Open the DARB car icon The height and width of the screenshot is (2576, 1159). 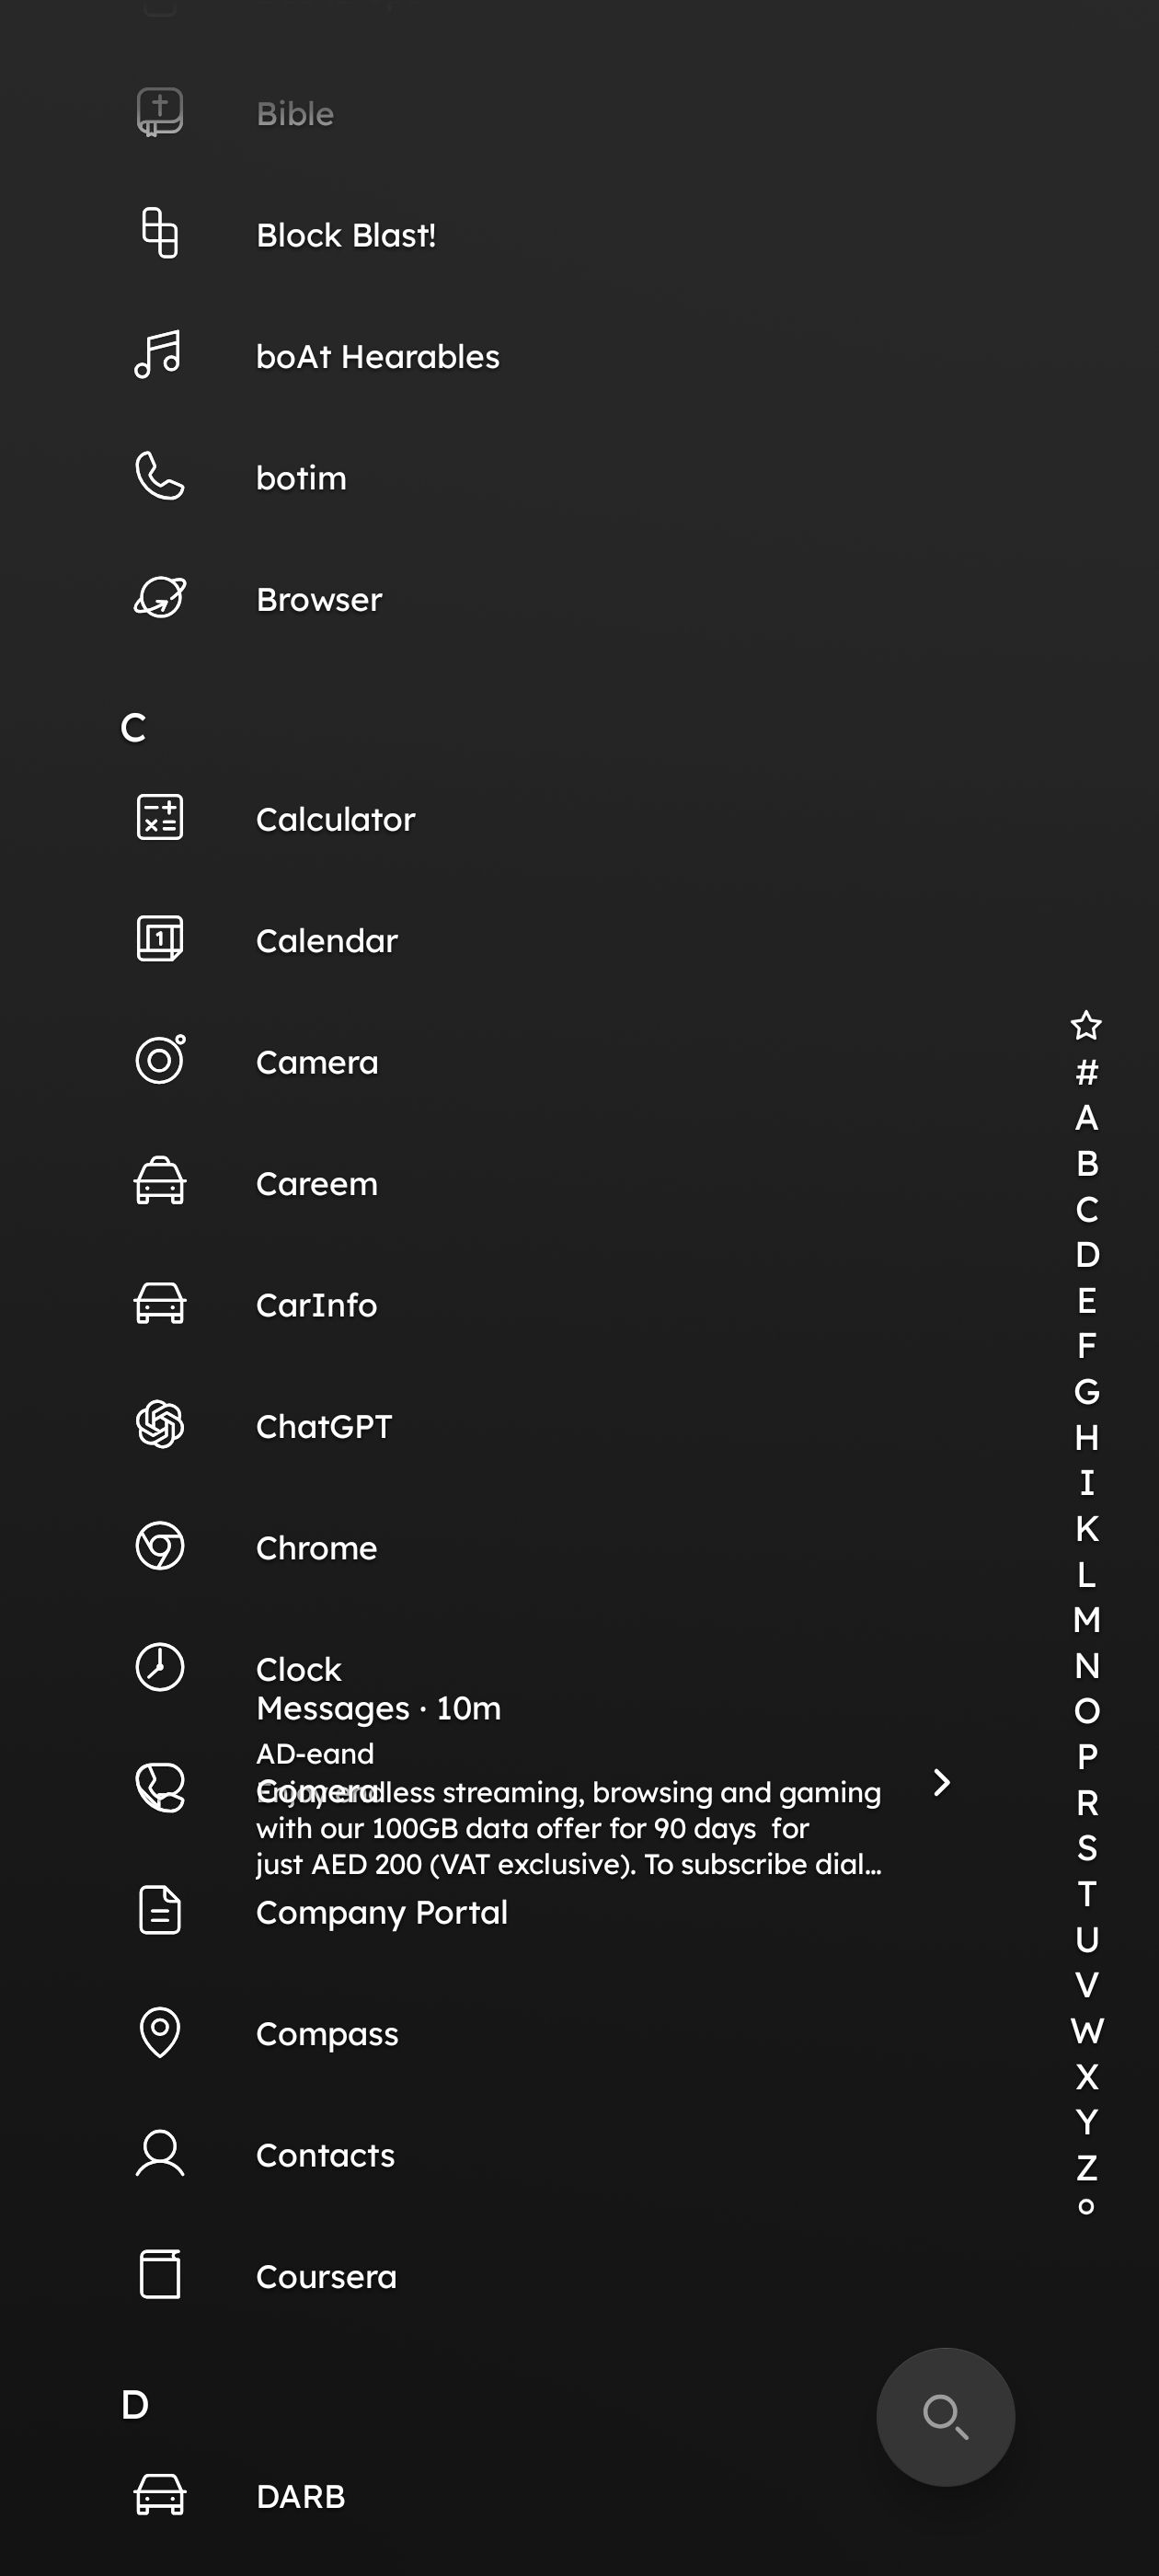pyautogui.click(x=160, y=2495)
